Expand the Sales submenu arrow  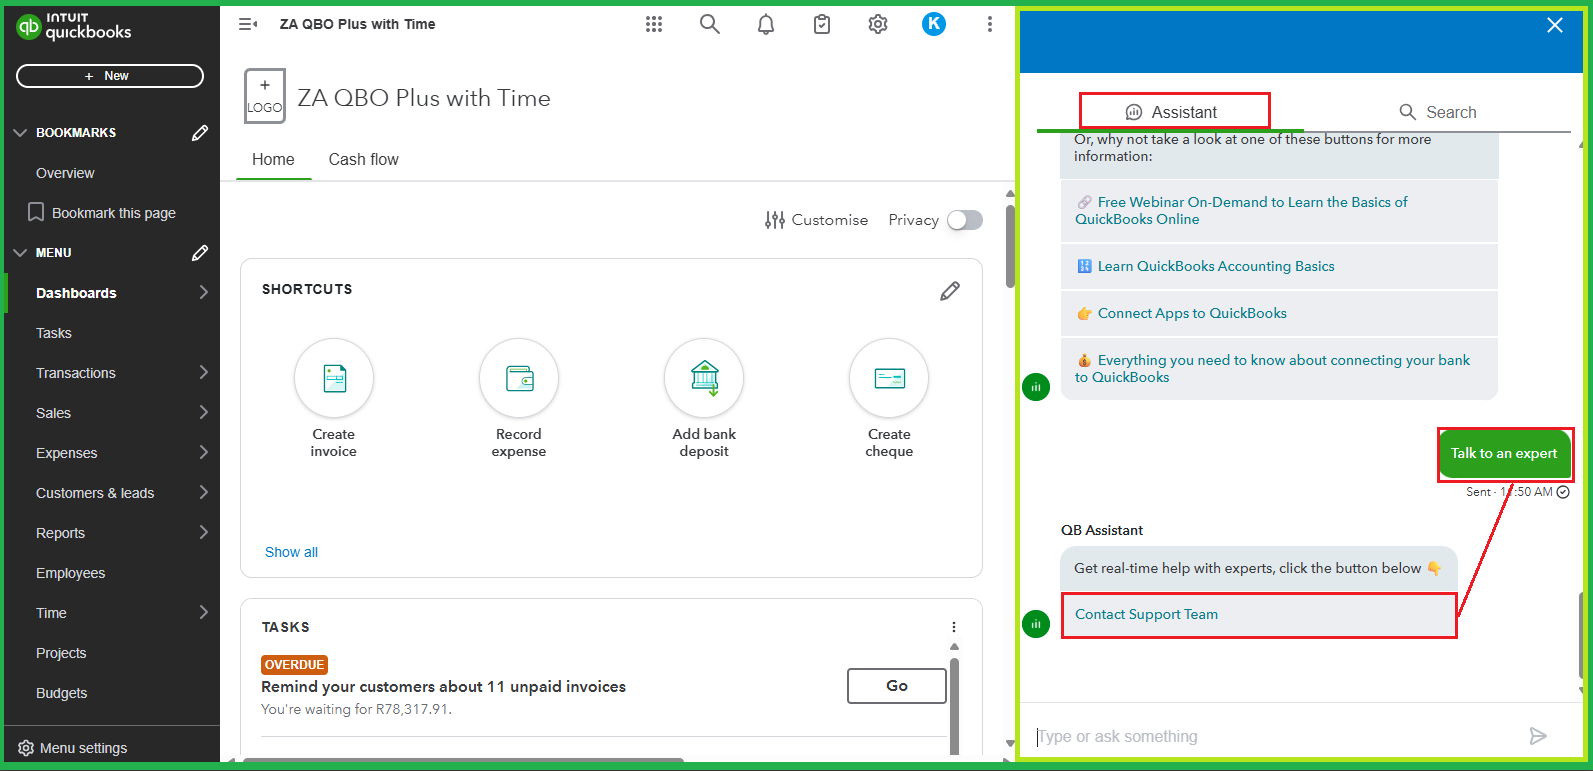(204, 412)
